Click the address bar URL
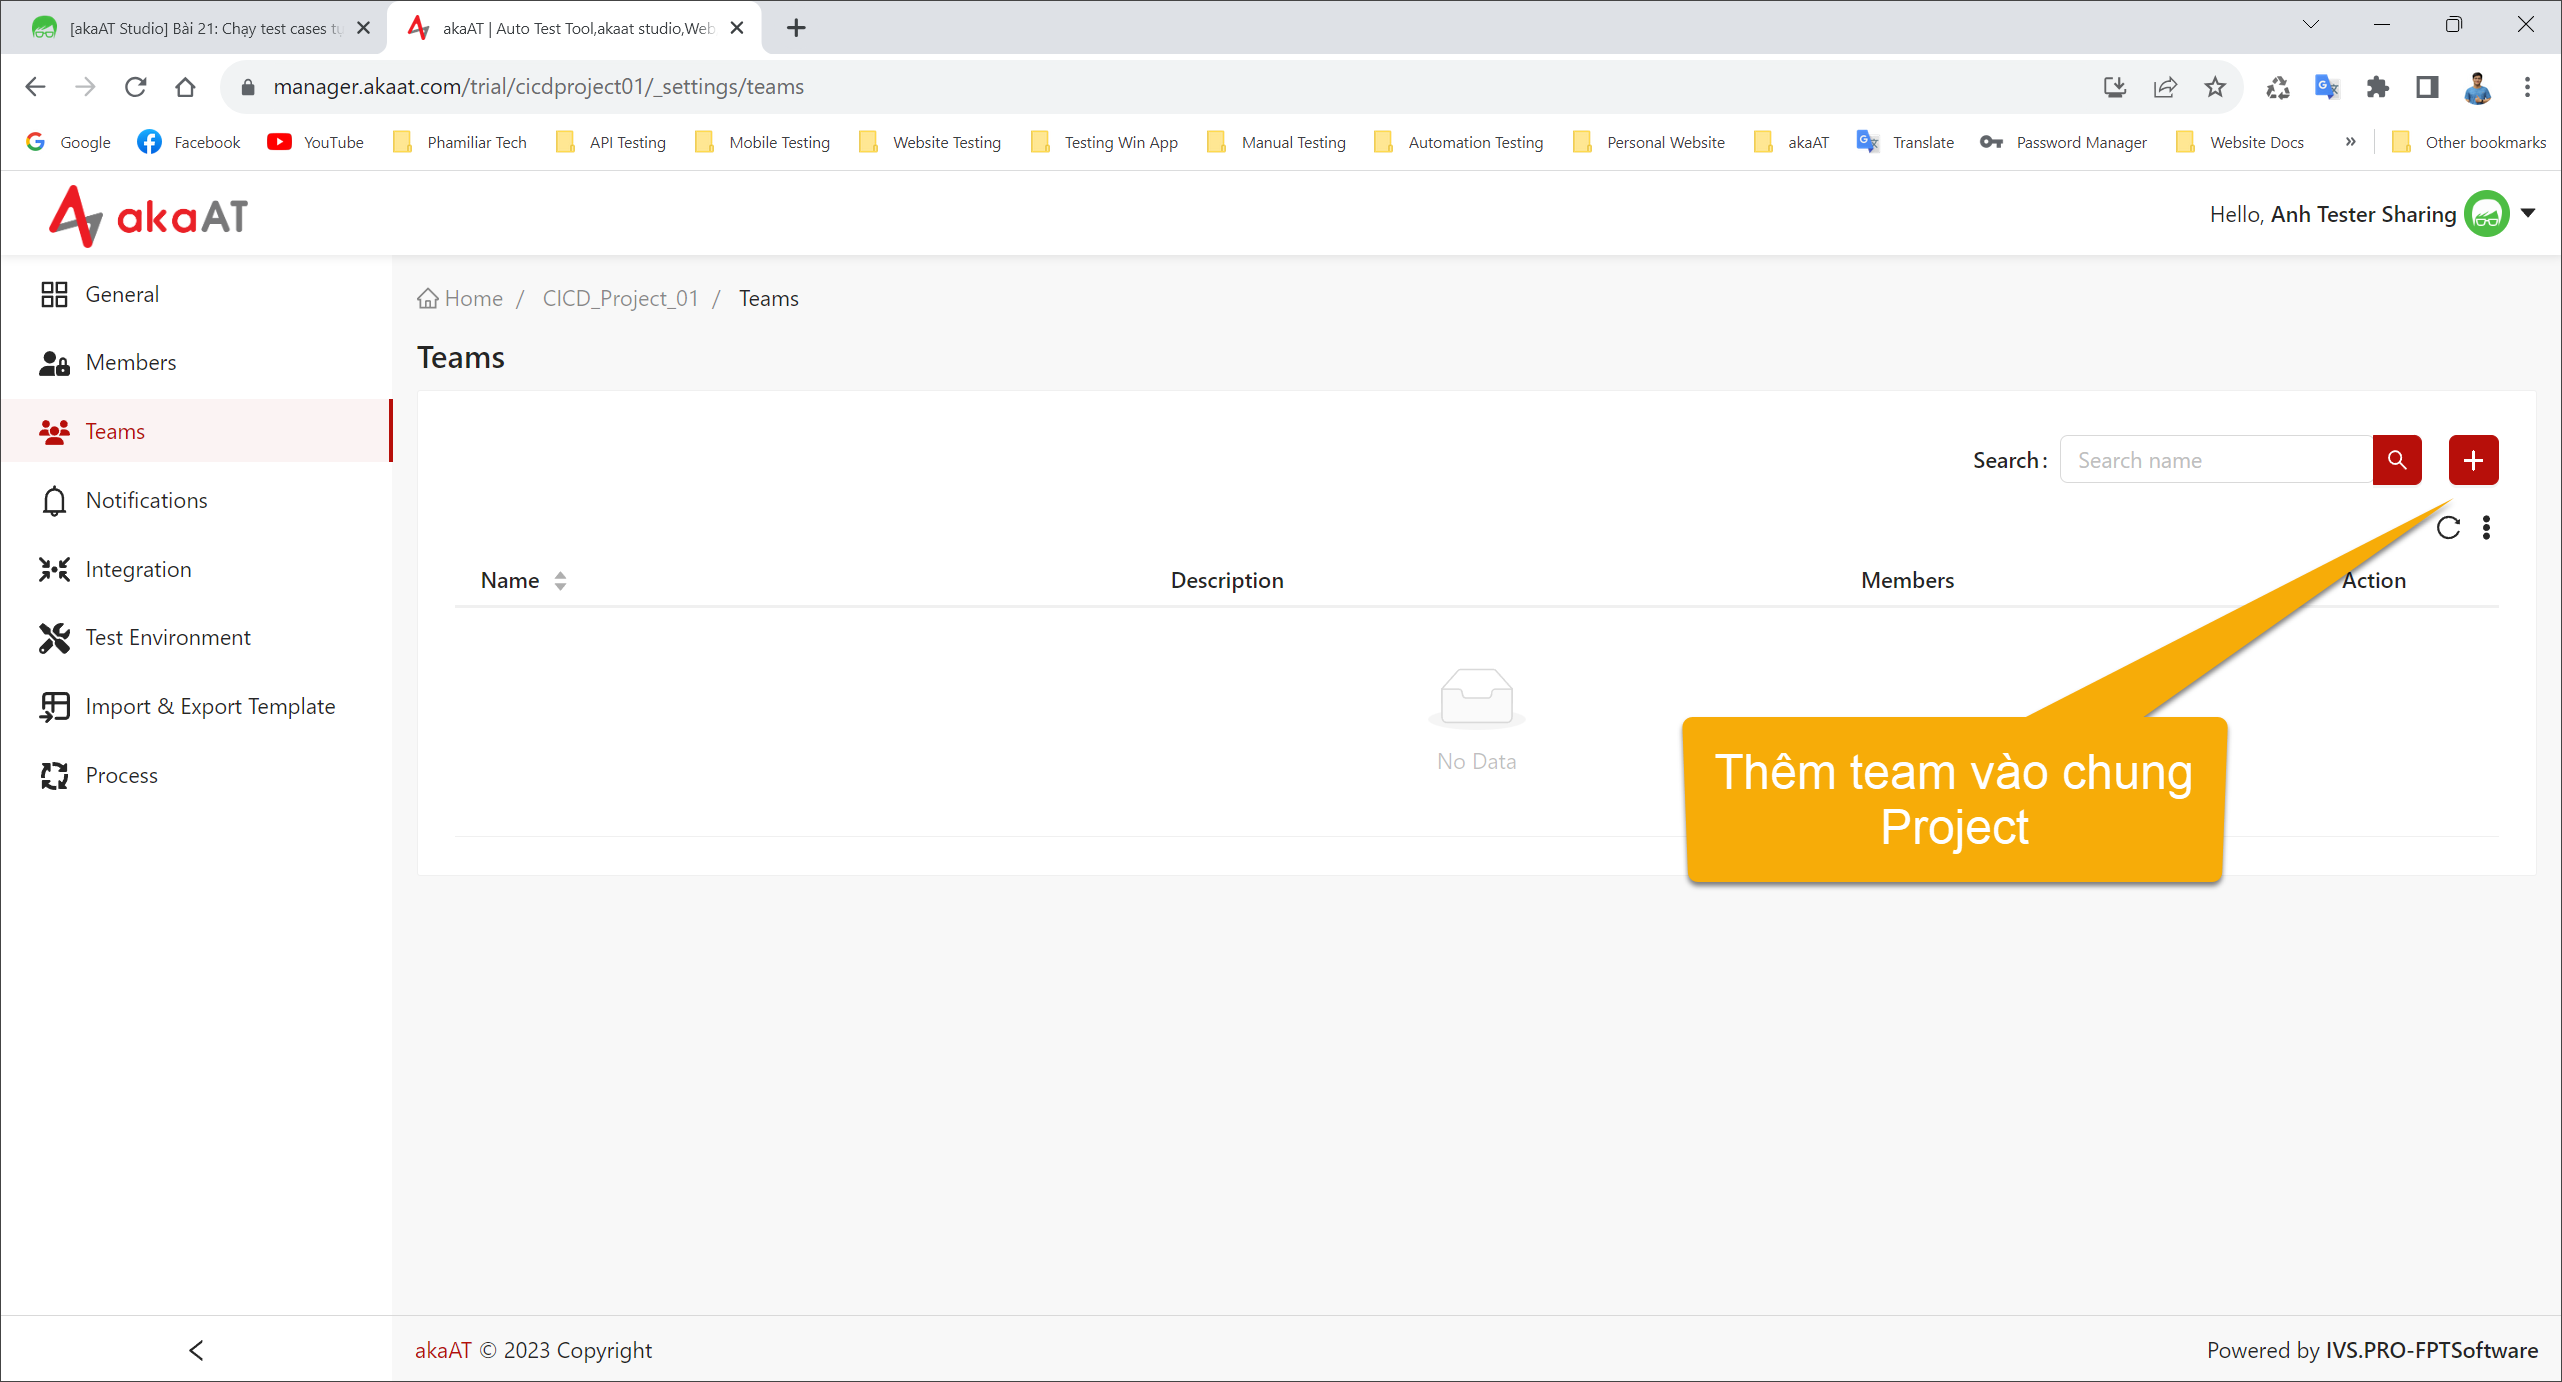 (x=538, y=87)
